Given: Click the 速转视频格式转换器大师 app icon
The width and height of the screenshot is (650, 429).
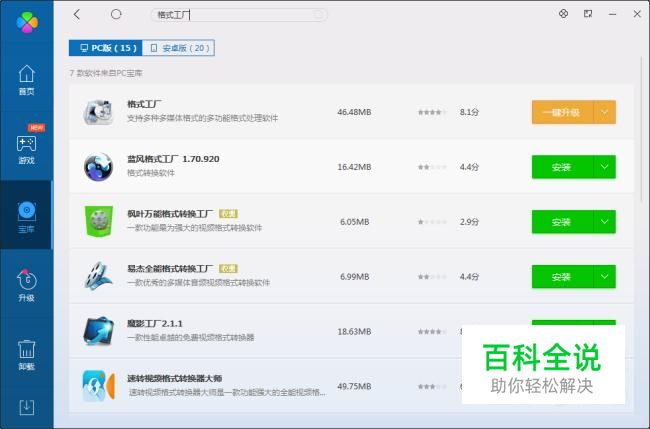Looking at the screenshot, I should pos(98,386).
